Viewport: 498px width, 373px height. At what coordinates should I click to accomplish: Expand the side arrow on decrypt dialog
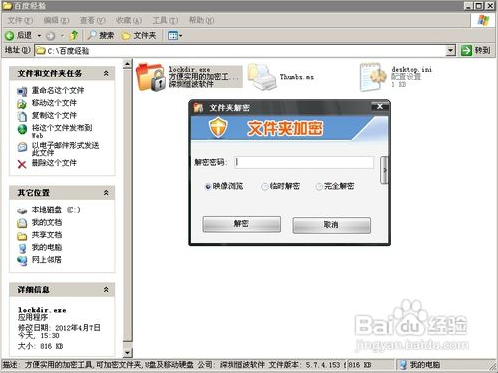pos(384,170)
